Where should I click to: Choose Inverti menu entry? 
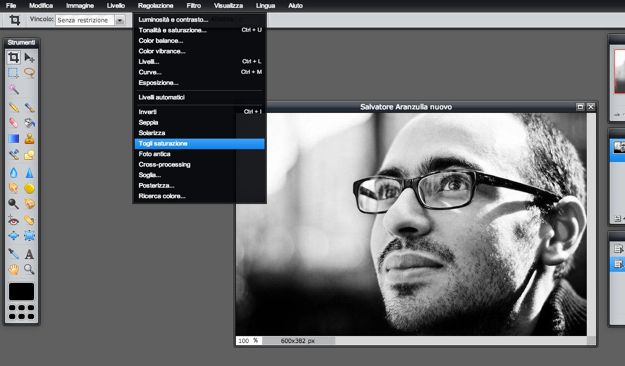199,112
